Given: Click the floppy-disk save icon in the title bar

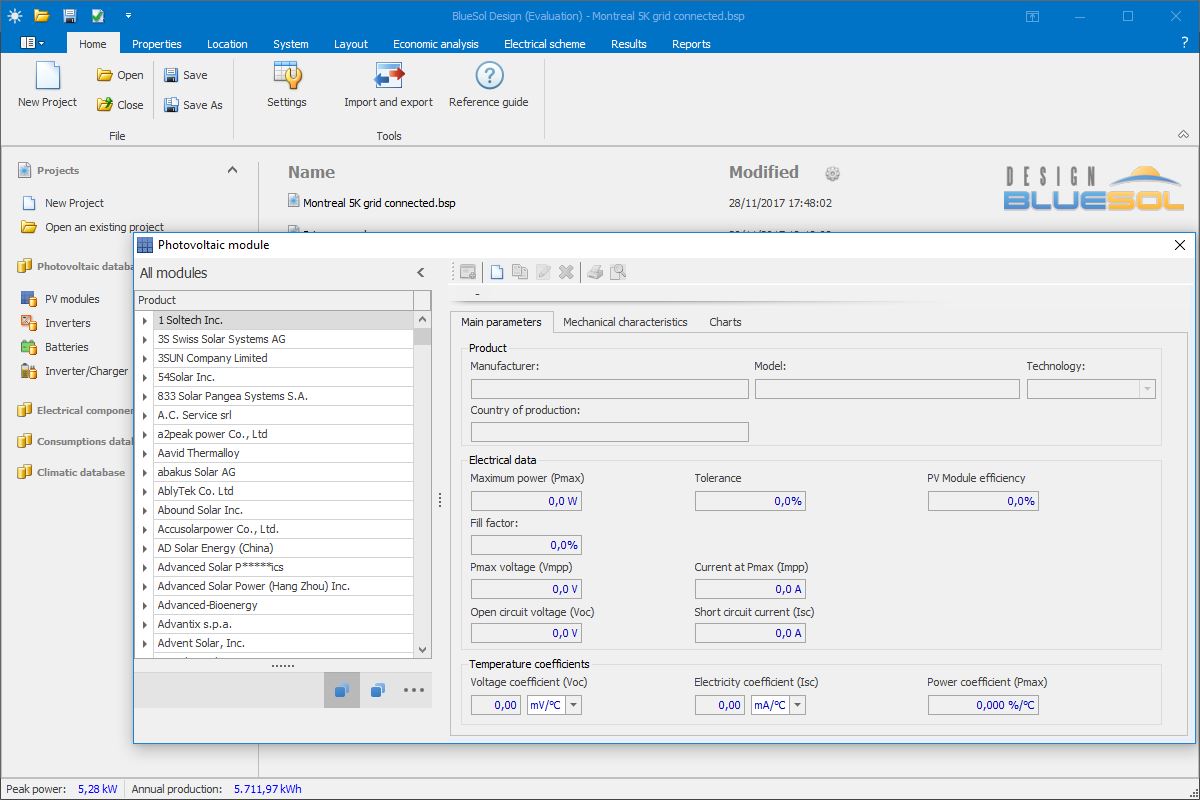Looking at the screenshot, I should (x=69, y=16).
